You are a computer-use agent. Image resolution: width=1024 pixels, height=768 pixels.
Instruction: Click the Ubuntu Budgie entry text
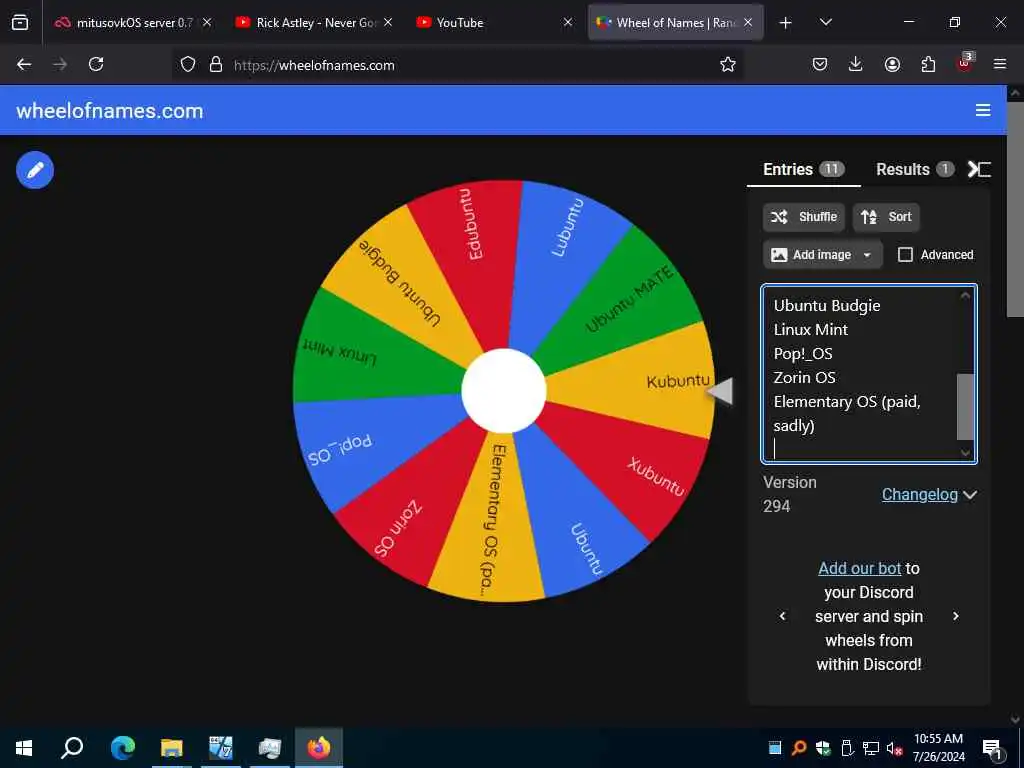827,306
